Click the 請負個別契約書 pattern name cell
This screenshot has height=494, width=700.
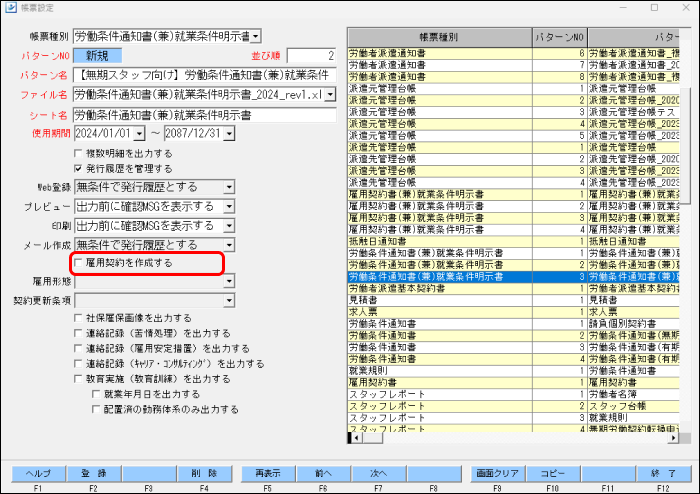coord(633,324)
